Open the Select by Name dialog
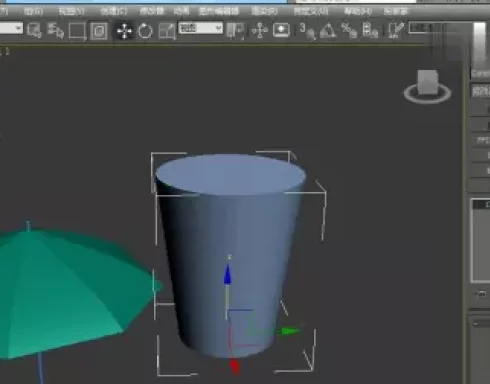 tap(55, 30)
